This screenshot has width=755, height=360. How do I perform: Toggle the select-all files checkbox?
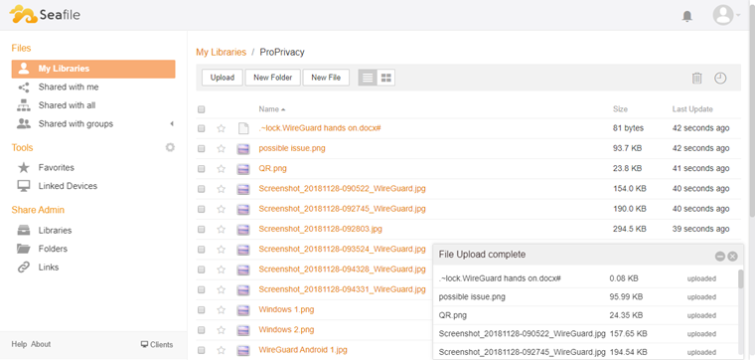[x=201, y=109]
